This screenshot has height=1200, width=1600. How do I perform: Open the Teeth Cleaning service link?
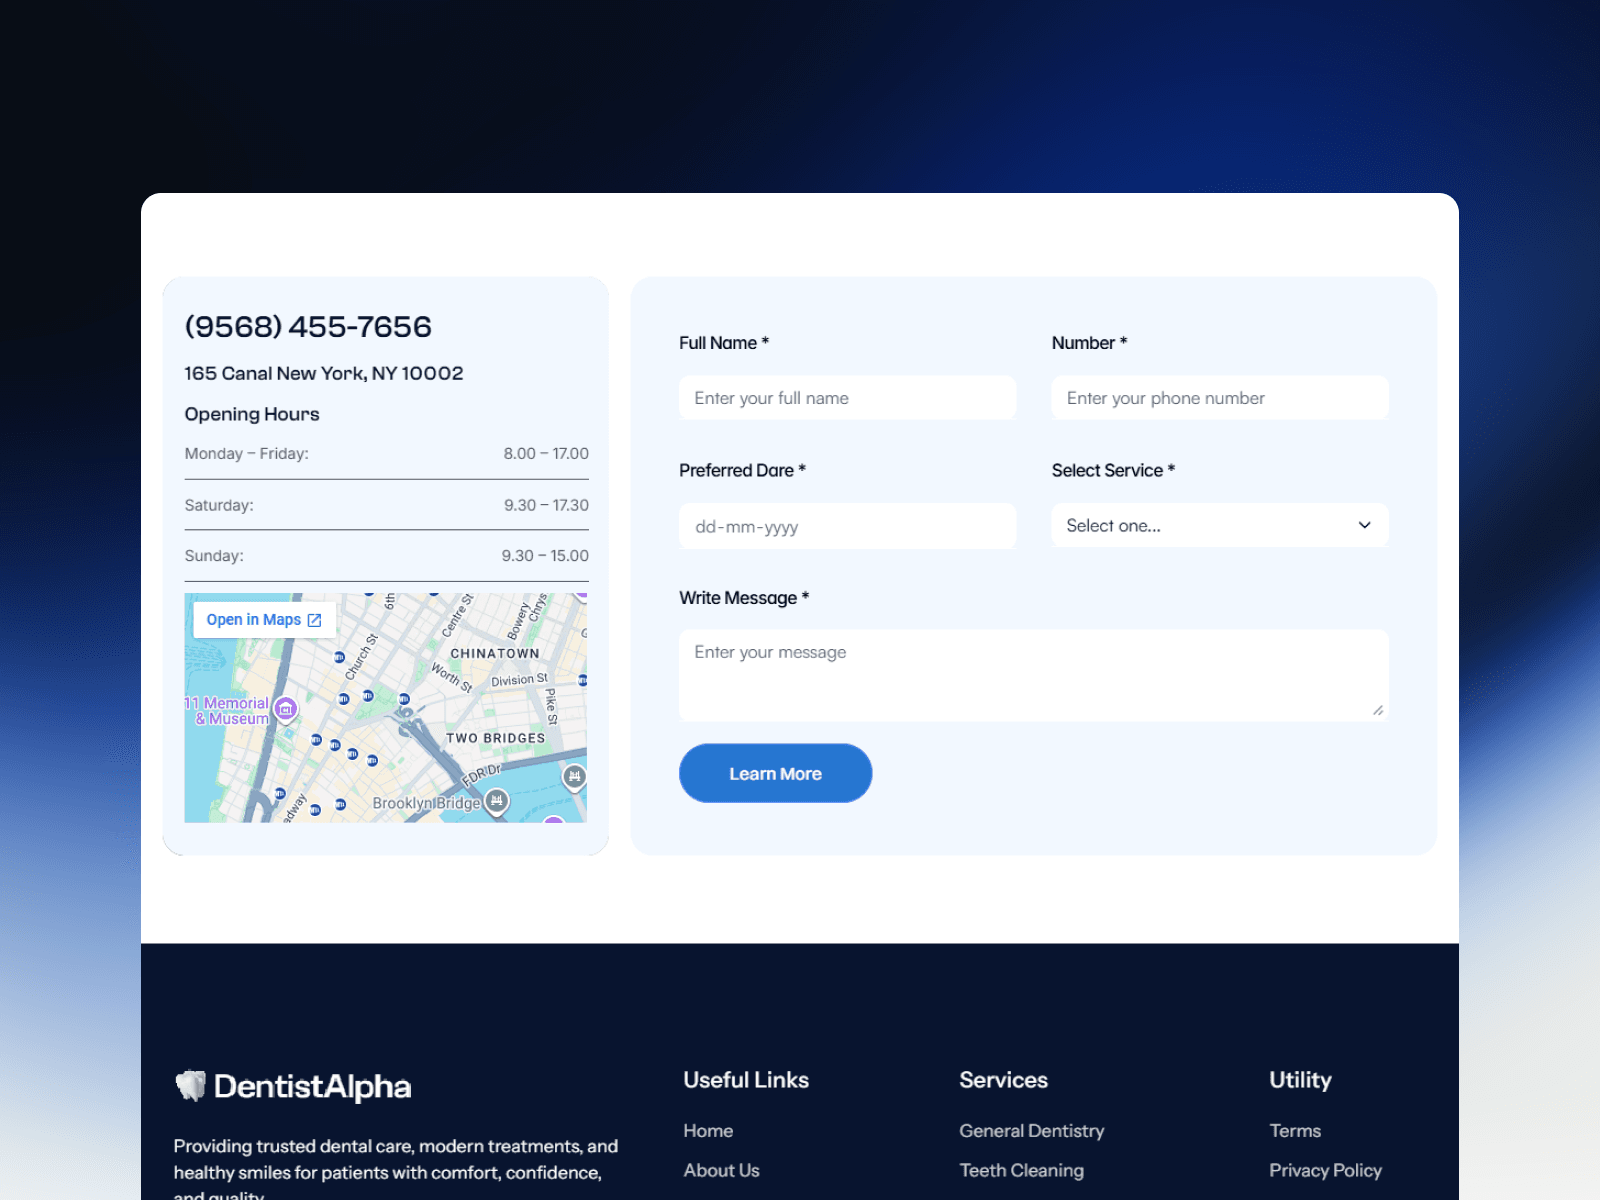(1021, 1170)
